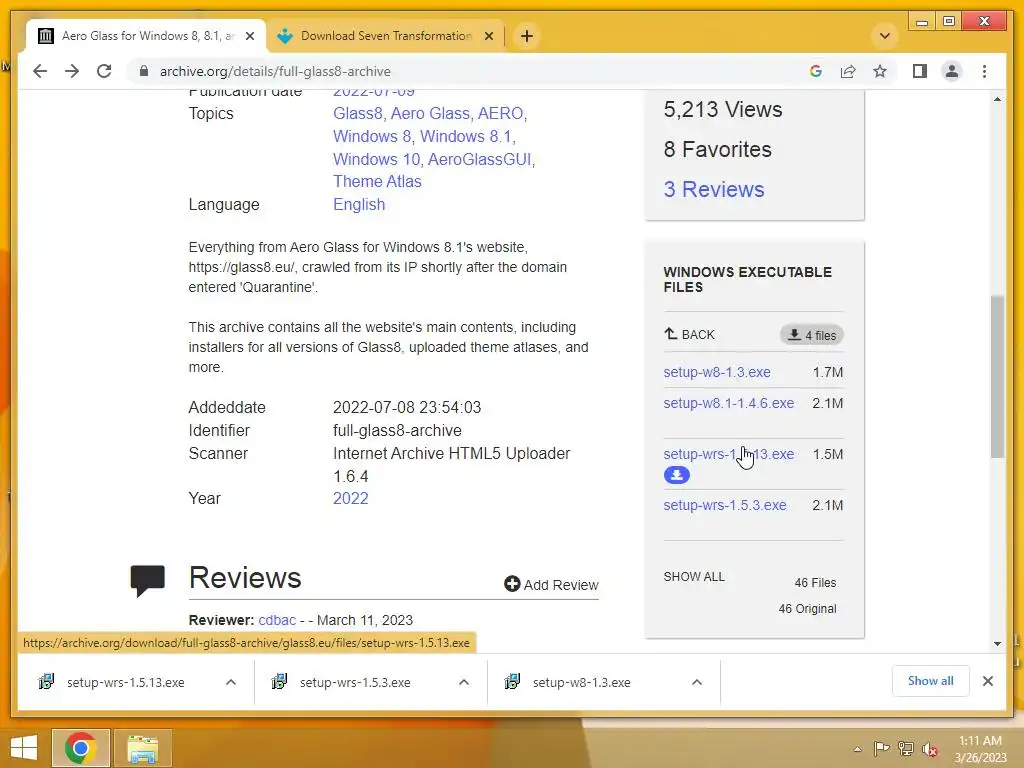Close the Download Seven Transformation tab
The width and height of the screenshot is (1024, 768).
pyautogui.click(x=488, y=36)
